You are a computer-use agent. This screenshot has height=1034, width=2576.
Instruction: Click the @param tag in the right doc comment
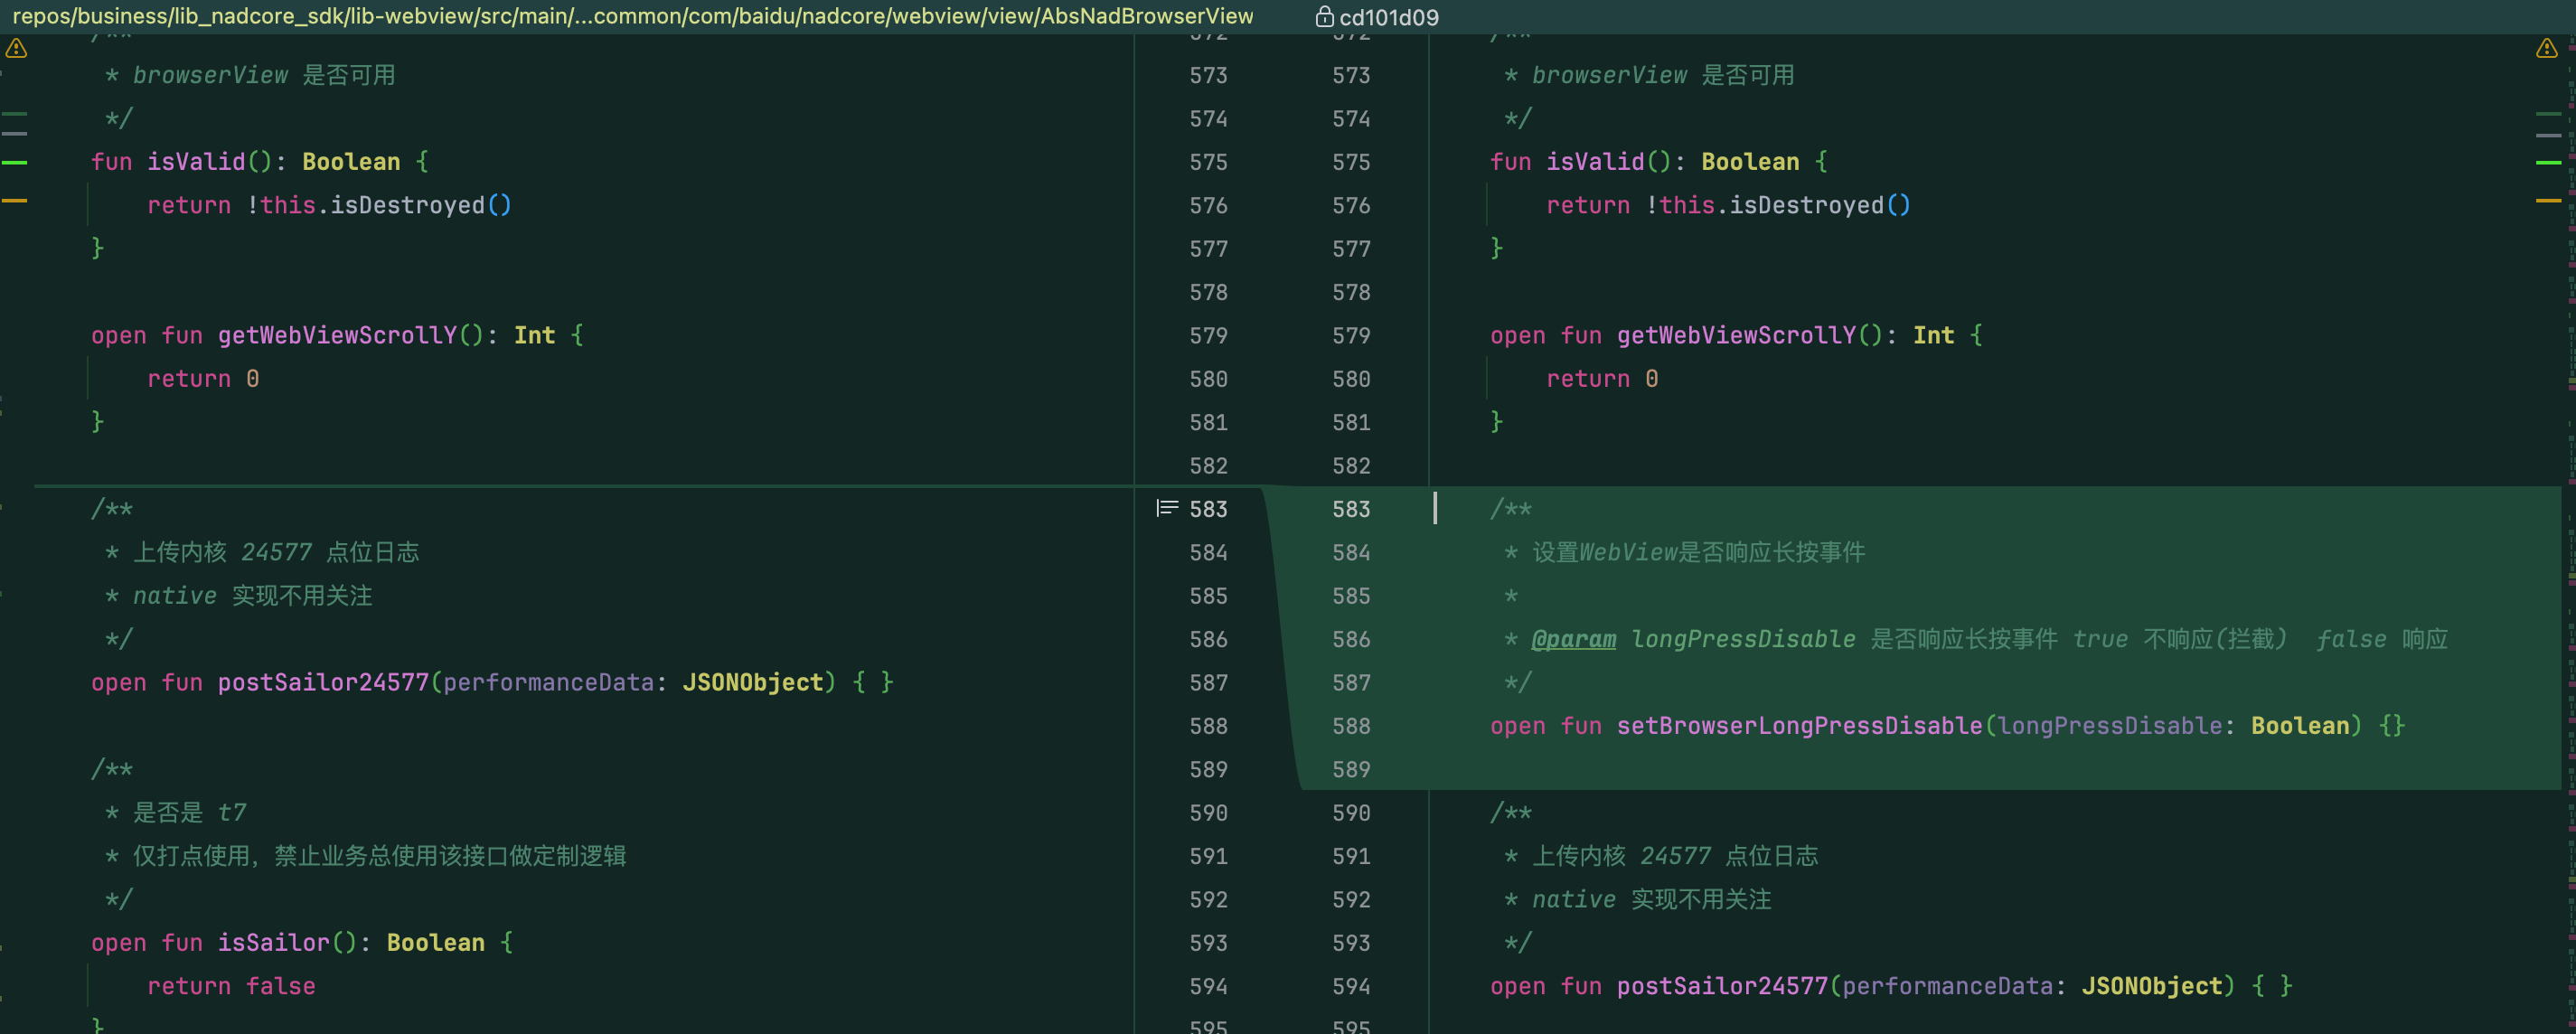pos(1573,639)
